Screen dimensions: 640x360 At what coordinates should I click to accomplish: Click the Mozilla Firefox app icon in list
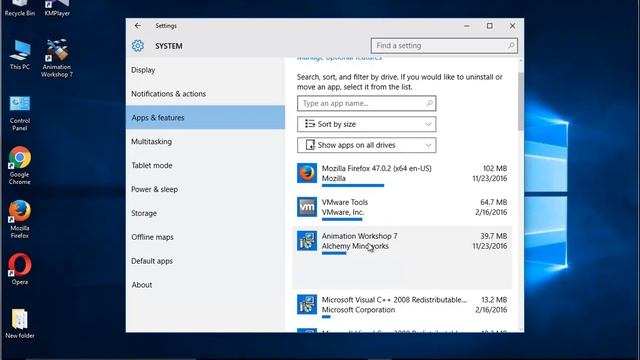click(307, 173)
